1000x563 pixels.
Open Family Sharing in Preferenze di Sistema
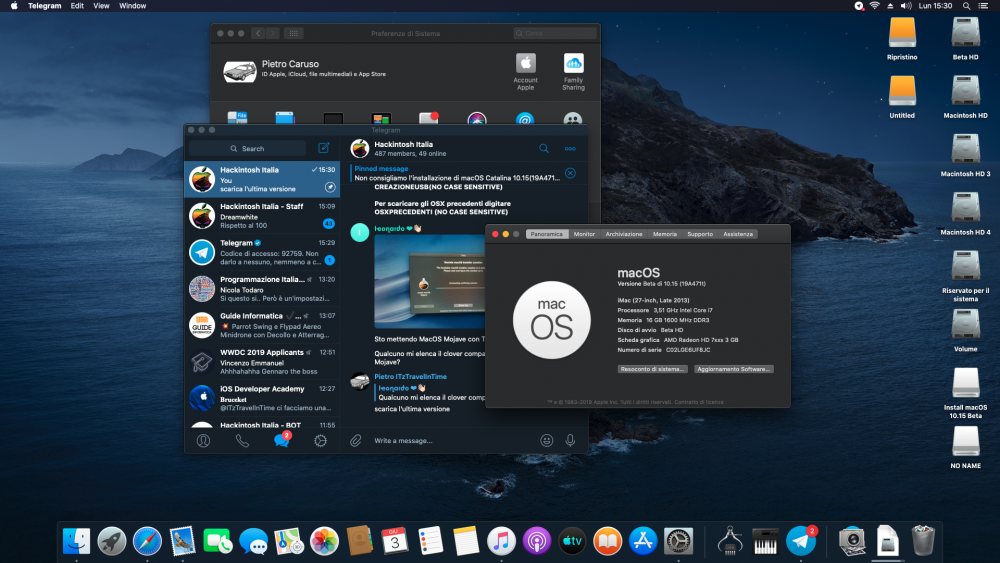click(573, 71)
